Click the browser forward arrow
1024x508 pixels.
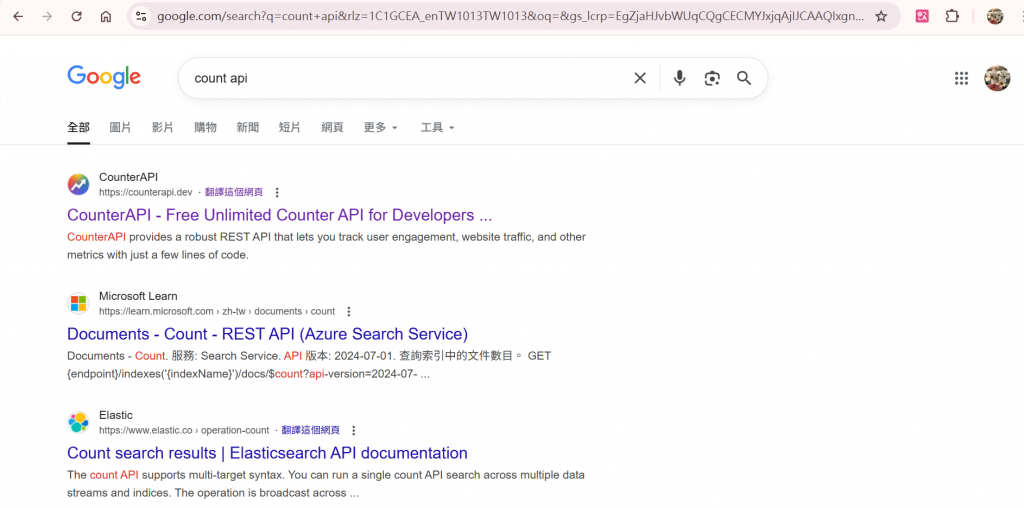tap(47, 16)
